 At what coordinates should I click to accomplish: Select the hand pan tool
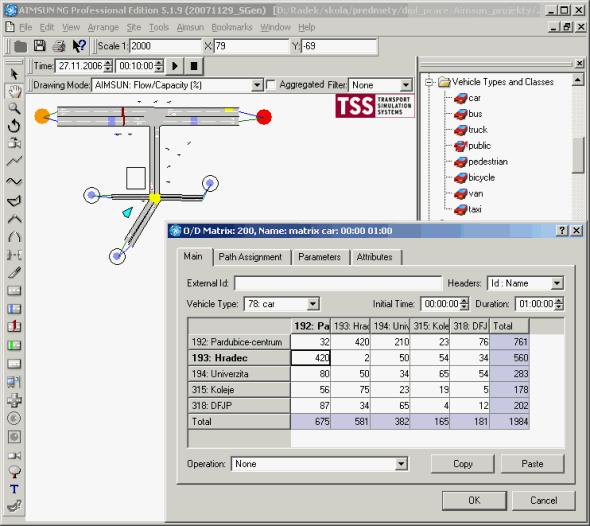[x=14, y=91]
